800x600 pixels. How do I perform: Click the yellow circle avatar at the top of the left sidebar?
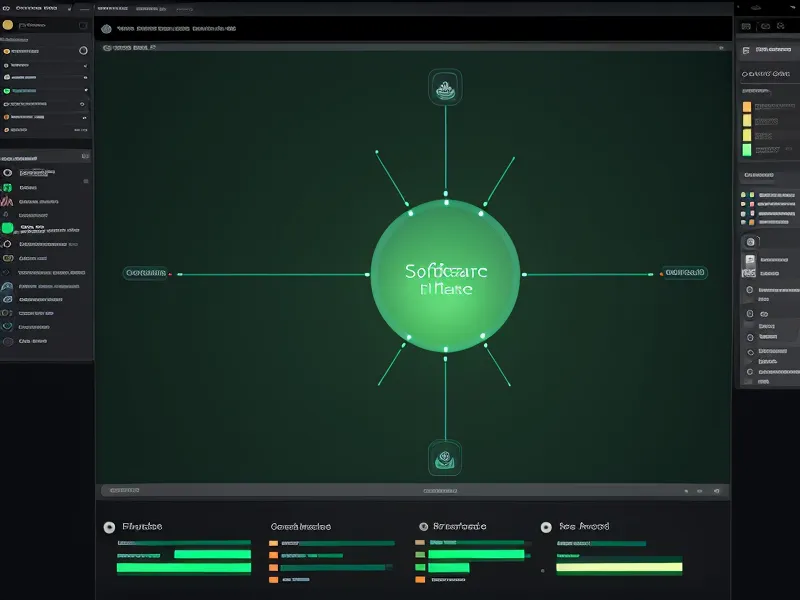(x=8, y=24)
